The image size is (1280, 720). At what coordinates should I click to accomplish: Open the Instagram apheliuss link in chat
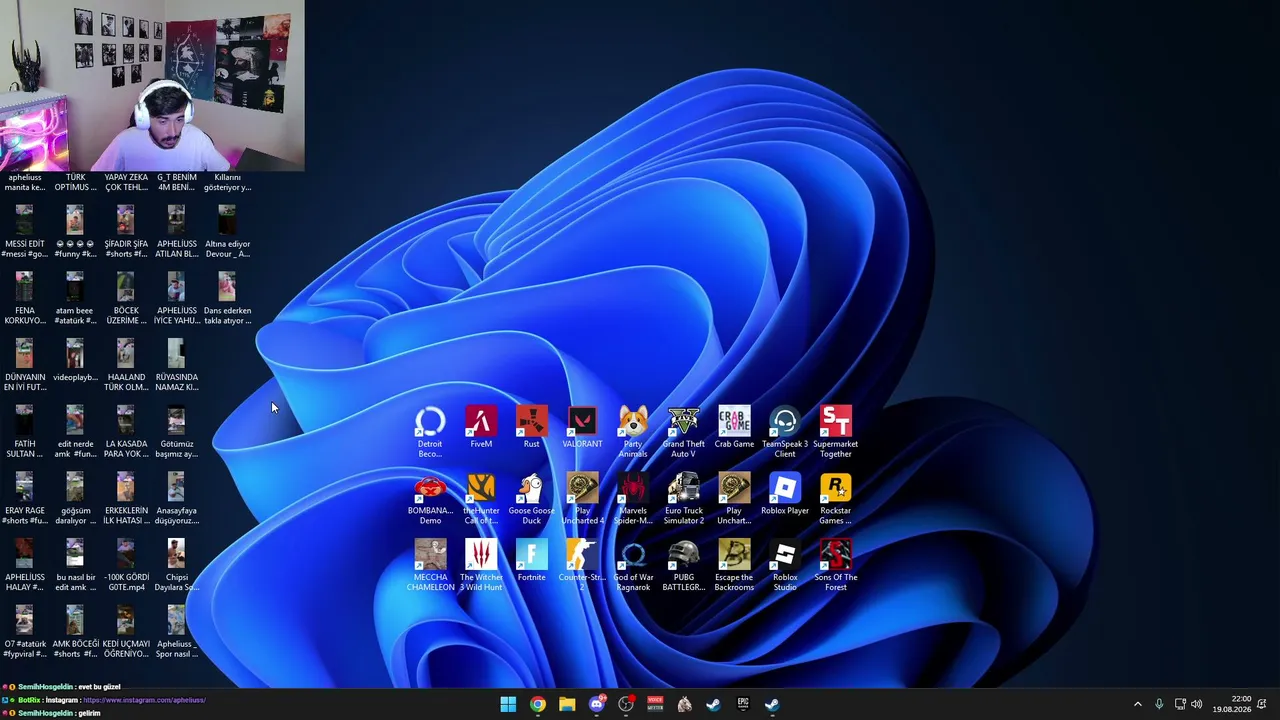[x=144, y=700]
